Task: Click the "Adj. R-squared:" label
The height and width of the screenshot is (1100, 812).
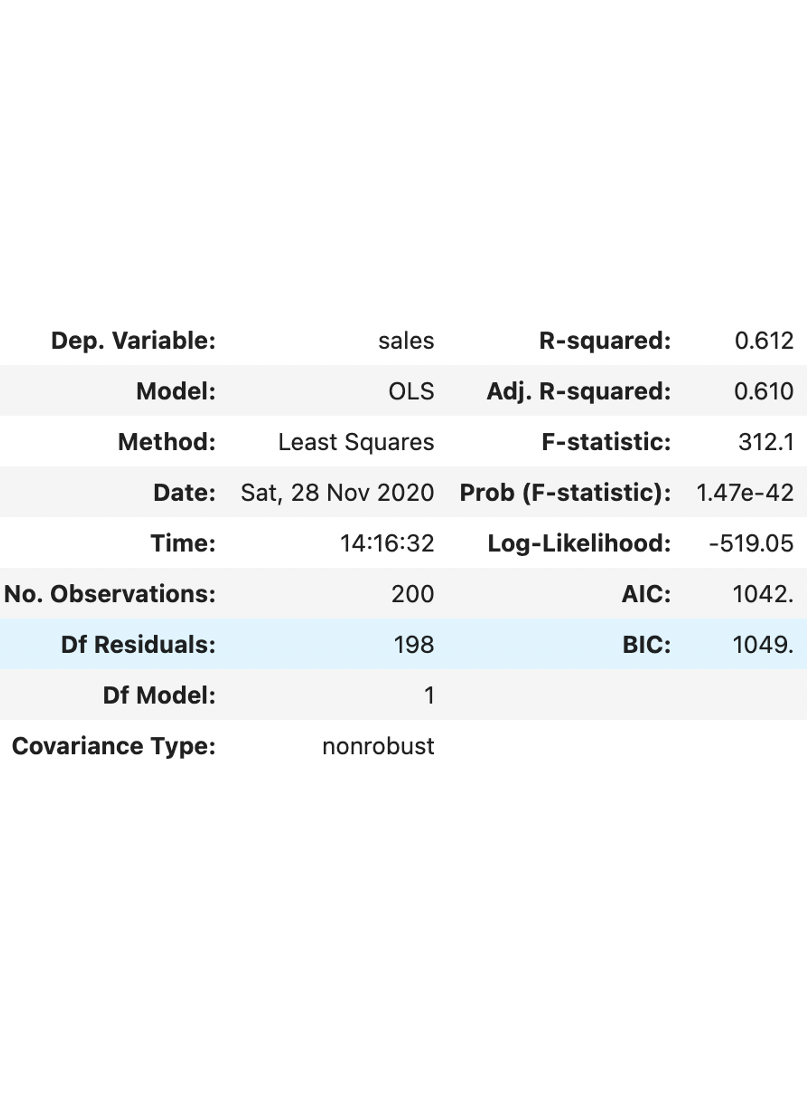Action: pyautogui.click(x=578, y=392)
